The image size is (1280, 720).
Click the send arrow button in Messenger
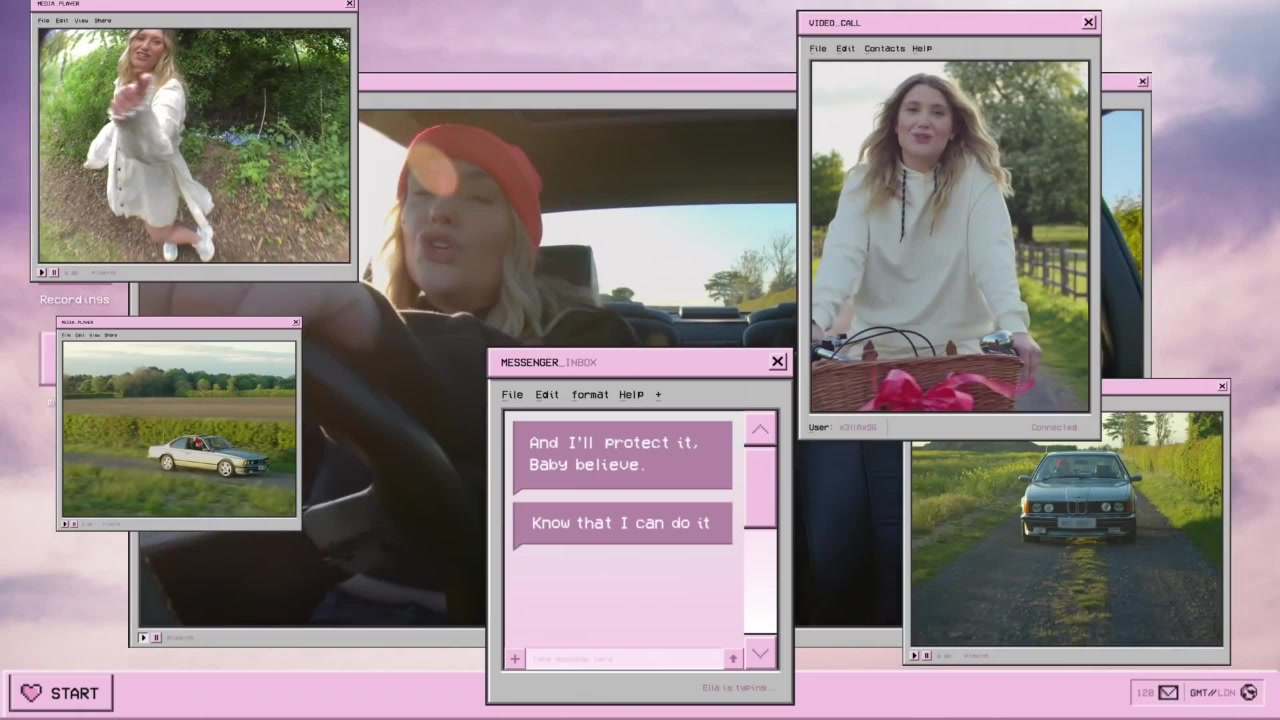[733, 658]
